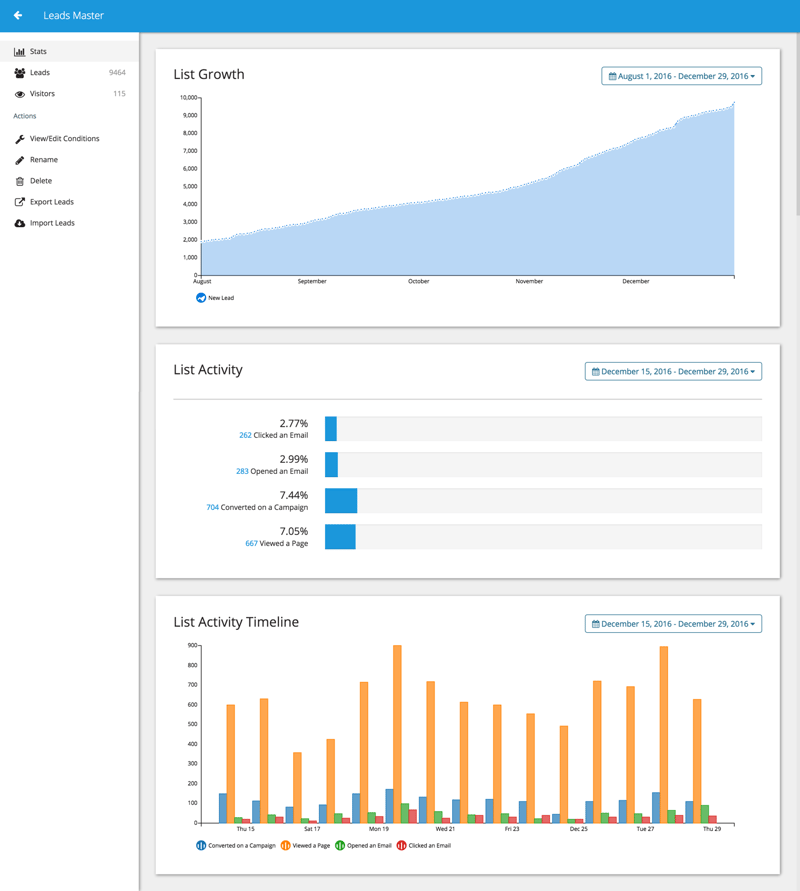800x891 pixels.
Task: Click the List Growth date range calendar icon
Action: tap(612, 76)
